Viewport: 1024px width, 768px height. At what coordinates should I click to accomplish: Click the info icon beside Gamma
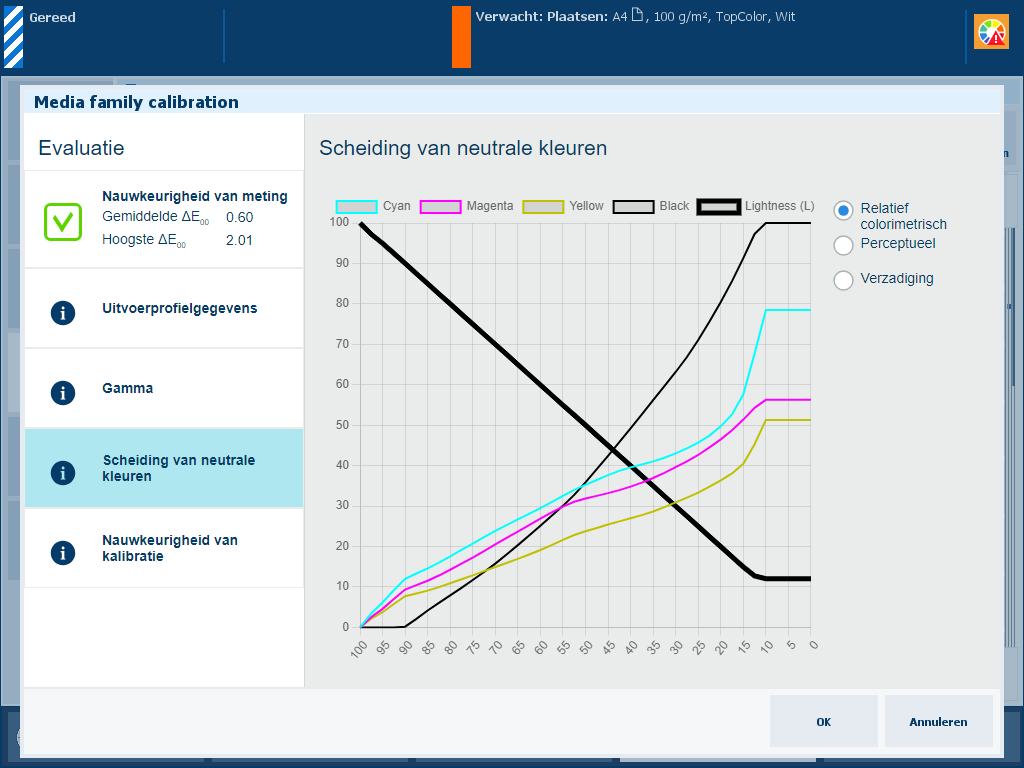point(63,392)
